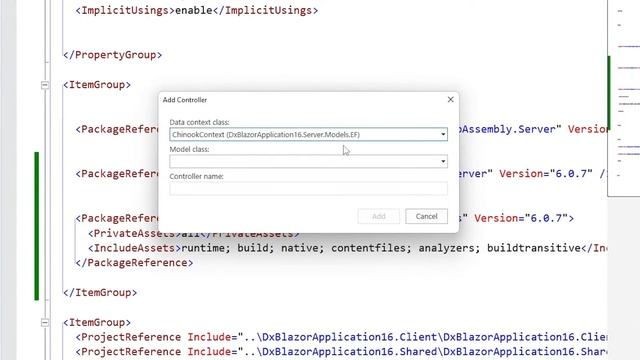Viewport: 640px width, 360px height.
Task: Click the code minimap scrollbar
Action: click(x=623, y=98)
